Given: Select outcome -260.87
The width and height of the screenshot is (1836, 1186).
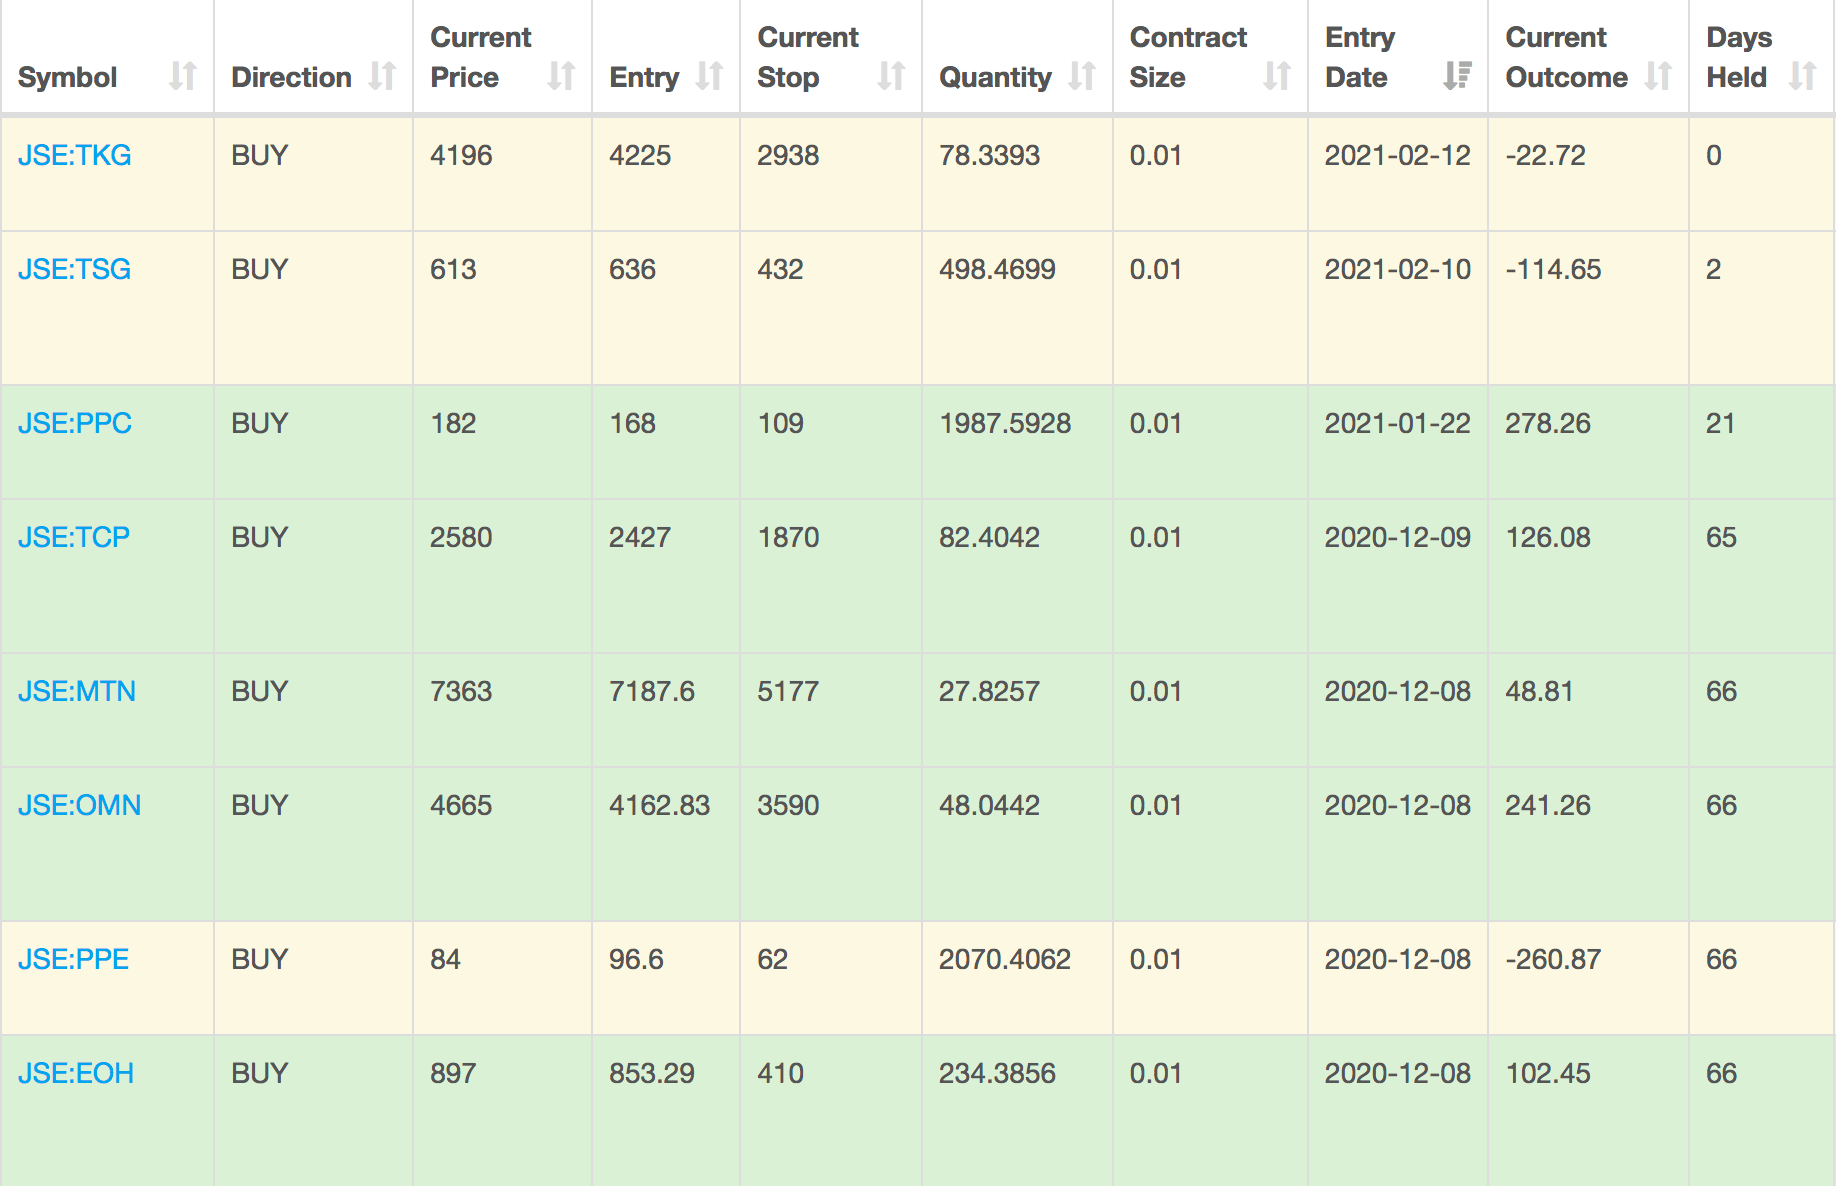Looking at the screenshot, I should point(1553,959).
